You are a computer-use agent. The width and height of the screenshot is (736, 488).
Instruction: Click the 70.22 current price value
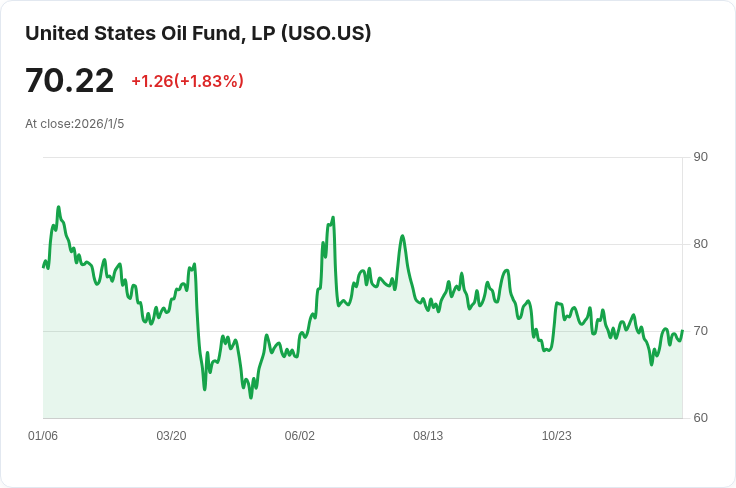(x=69, y=81)
